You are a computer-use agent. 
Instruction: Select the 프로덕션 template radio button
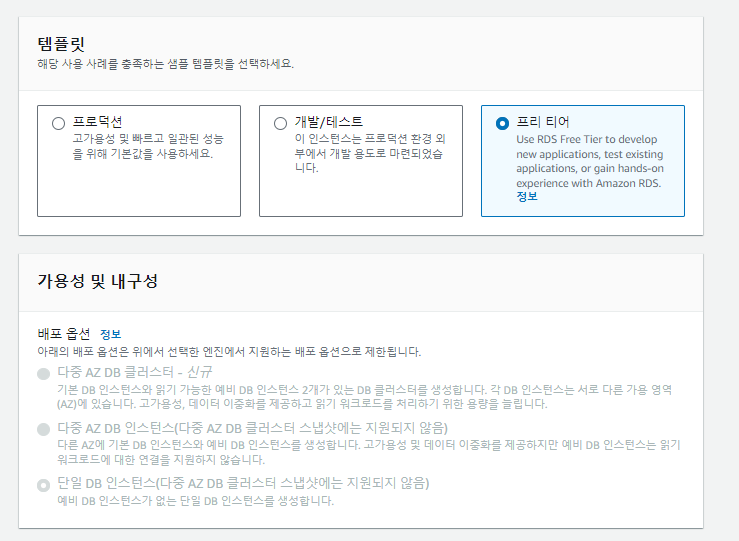pos(58,123)
